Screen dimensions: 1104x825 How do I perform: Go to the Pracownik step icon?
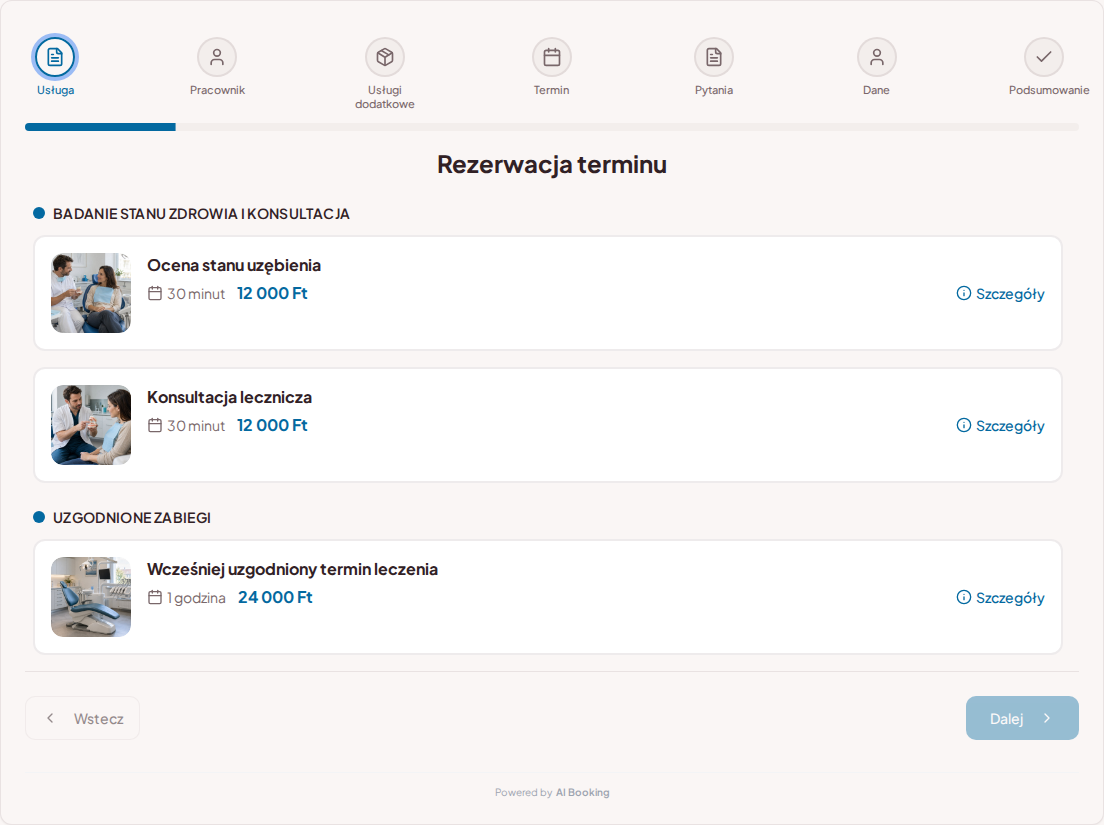pyautogui.click(x=217, y=57)
